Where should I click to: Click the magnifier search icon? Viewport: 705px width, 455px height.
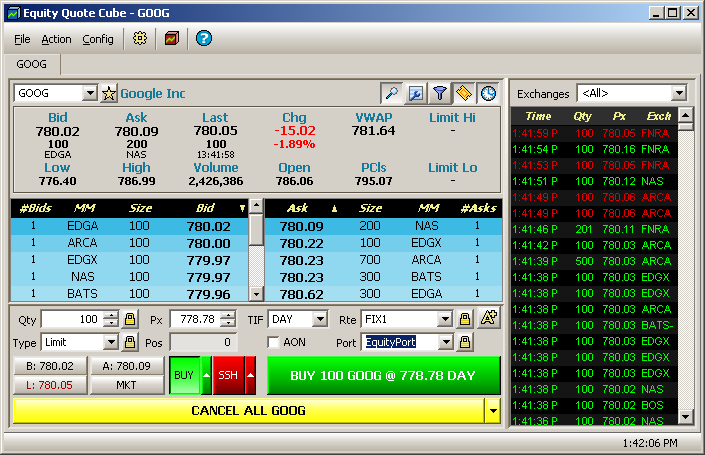(x=392, y=94)
